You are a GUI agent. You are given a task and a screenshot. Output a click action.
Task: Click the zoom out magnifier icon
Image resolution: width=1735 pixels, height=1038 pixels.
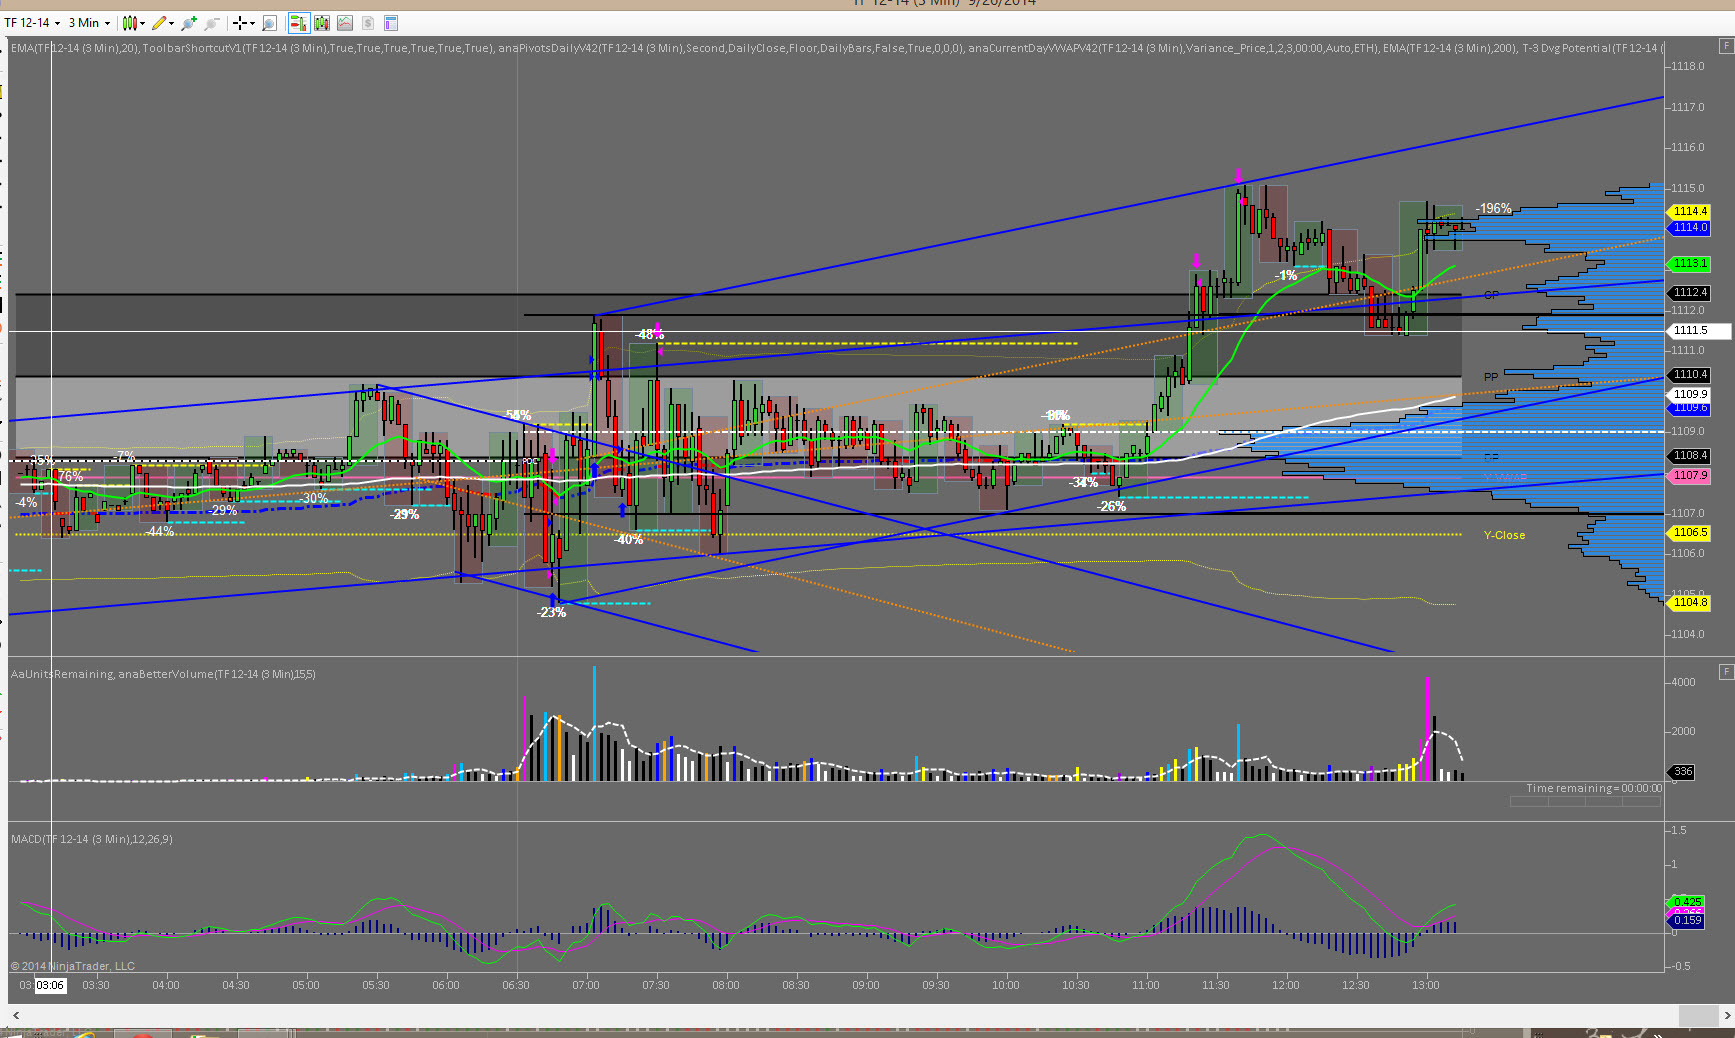(212, 23)
